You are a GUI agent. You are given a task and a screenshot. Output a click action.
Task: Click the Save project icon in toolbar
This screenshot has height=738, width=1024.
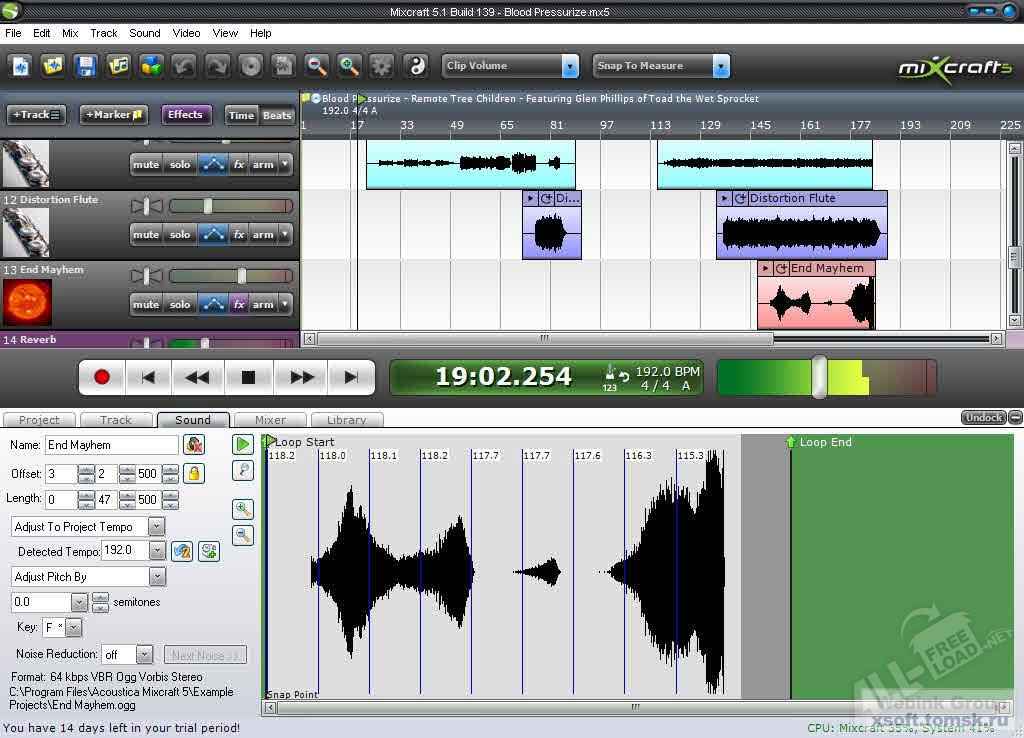[x=86, y=66]
